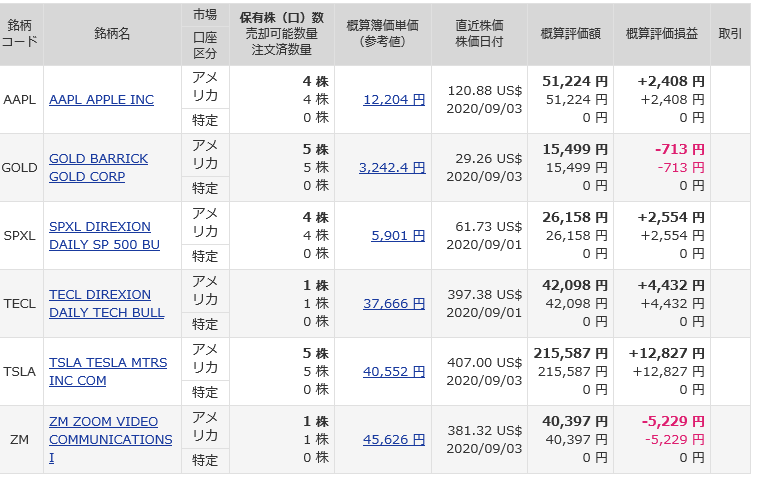Click the 概算評価額 column header
Viewport: 758px width, 479px height.
tap(570, 33)
